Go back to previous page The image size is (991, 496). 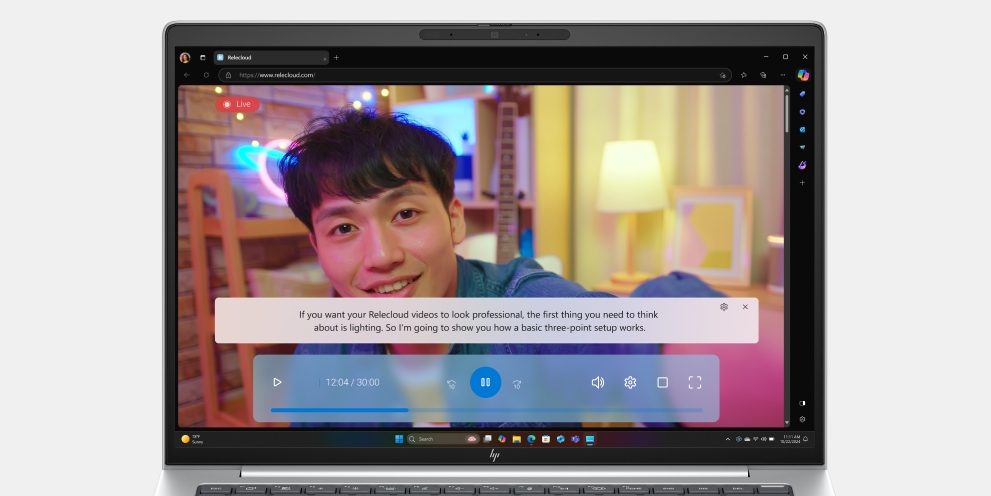[186, 75]
